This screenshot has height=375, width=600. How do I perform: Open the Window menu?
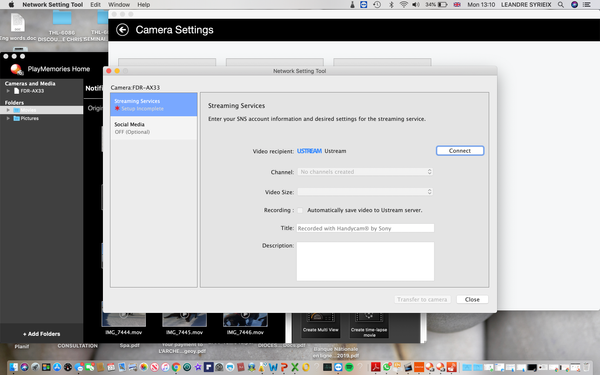tap(119, 5)
